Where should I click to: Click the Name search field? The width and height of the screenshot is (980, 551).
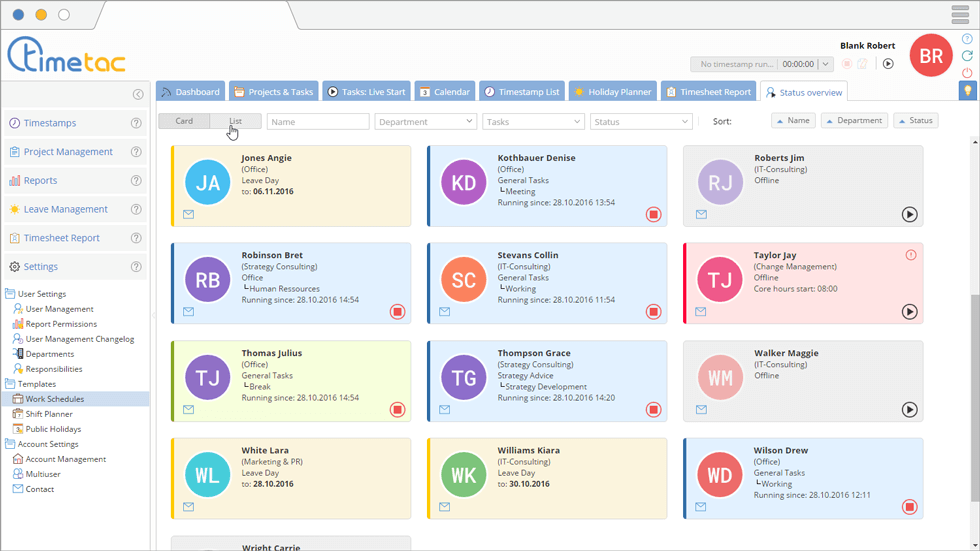point(318,121)
